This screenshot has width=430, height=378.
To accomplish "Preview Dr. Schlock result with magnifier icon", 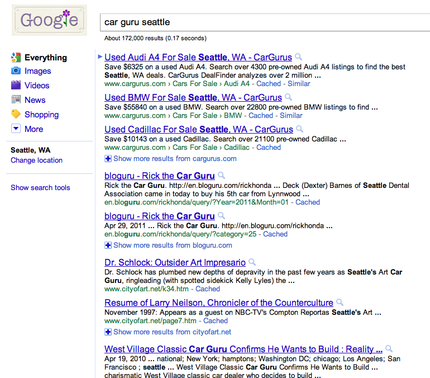I will coord(252,262).
